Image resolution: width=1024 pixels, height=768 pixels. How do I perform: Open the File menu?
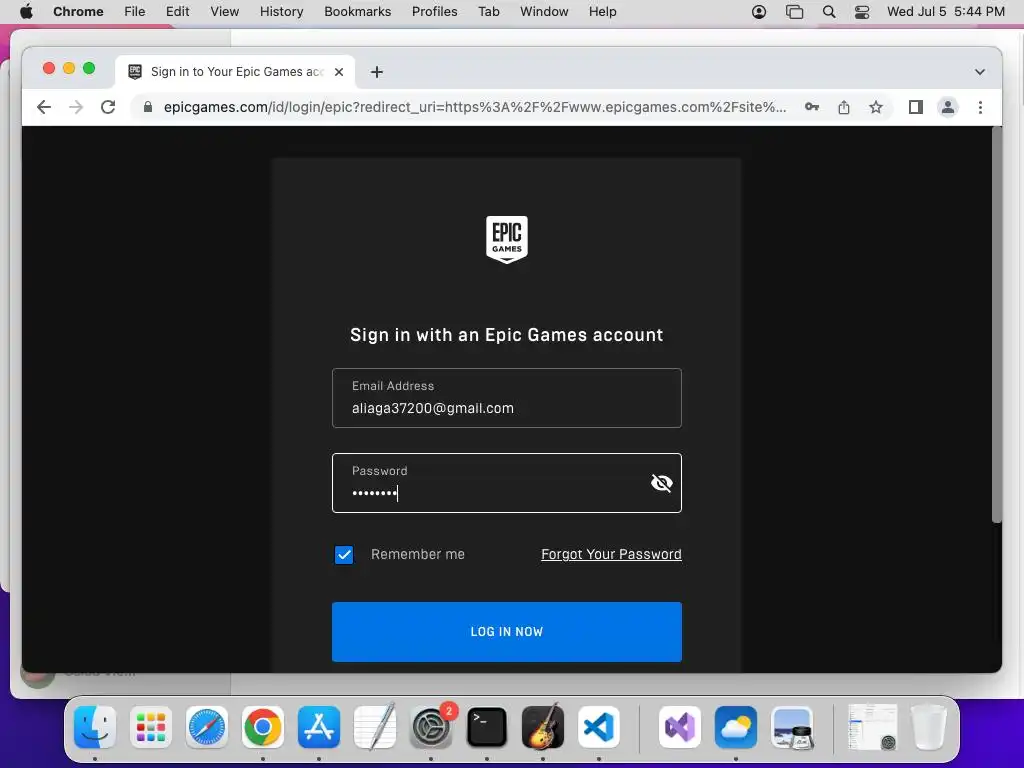[x=135, y=12]
